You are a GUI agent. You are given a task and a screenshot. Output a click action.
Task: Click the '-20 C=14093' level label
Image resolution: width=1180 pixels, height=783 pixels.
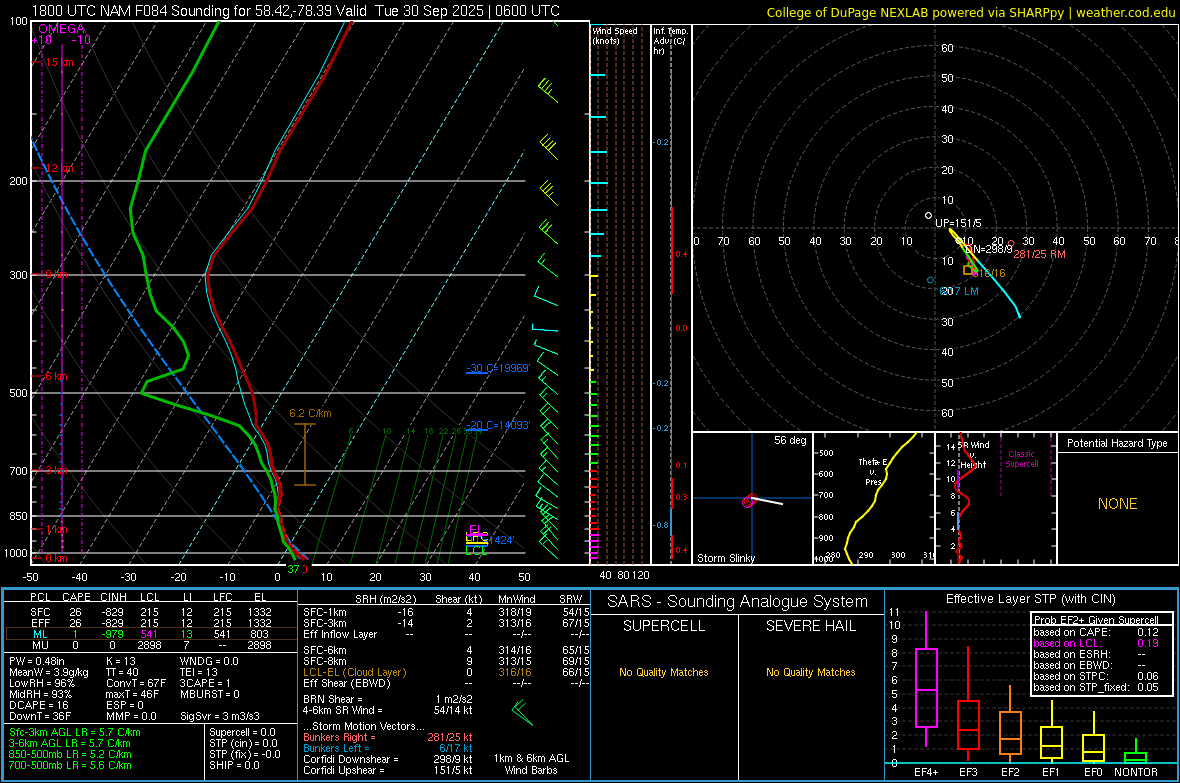(498, 425)
